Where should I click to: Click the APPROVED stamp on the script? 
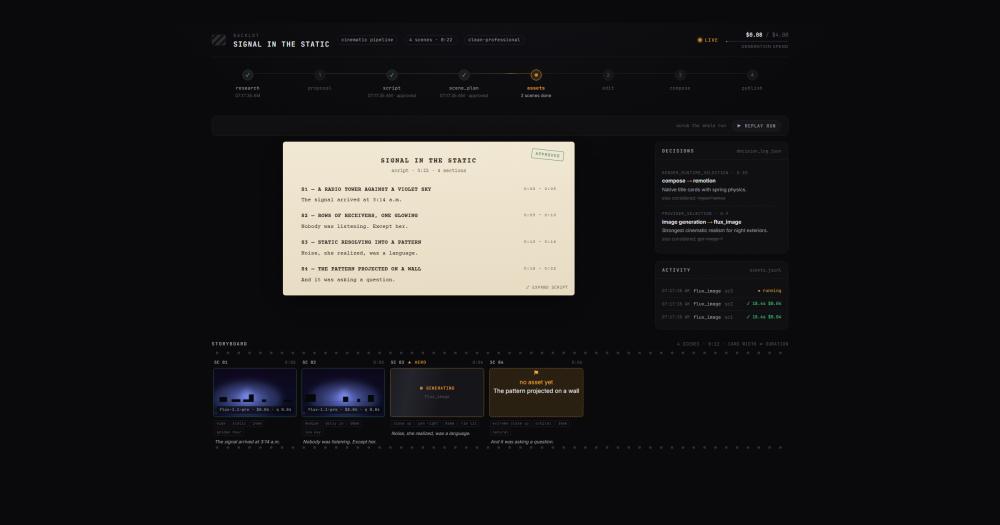pos(547,154)
